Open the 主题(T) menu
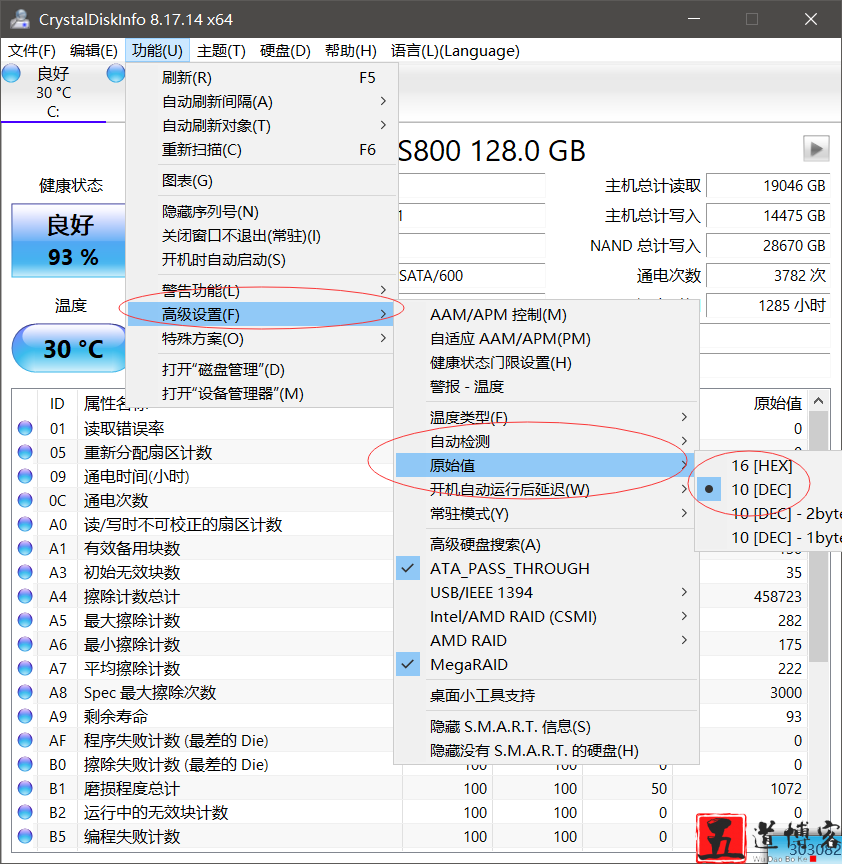This screenshot has height=864, width=842. click(221, 51)
